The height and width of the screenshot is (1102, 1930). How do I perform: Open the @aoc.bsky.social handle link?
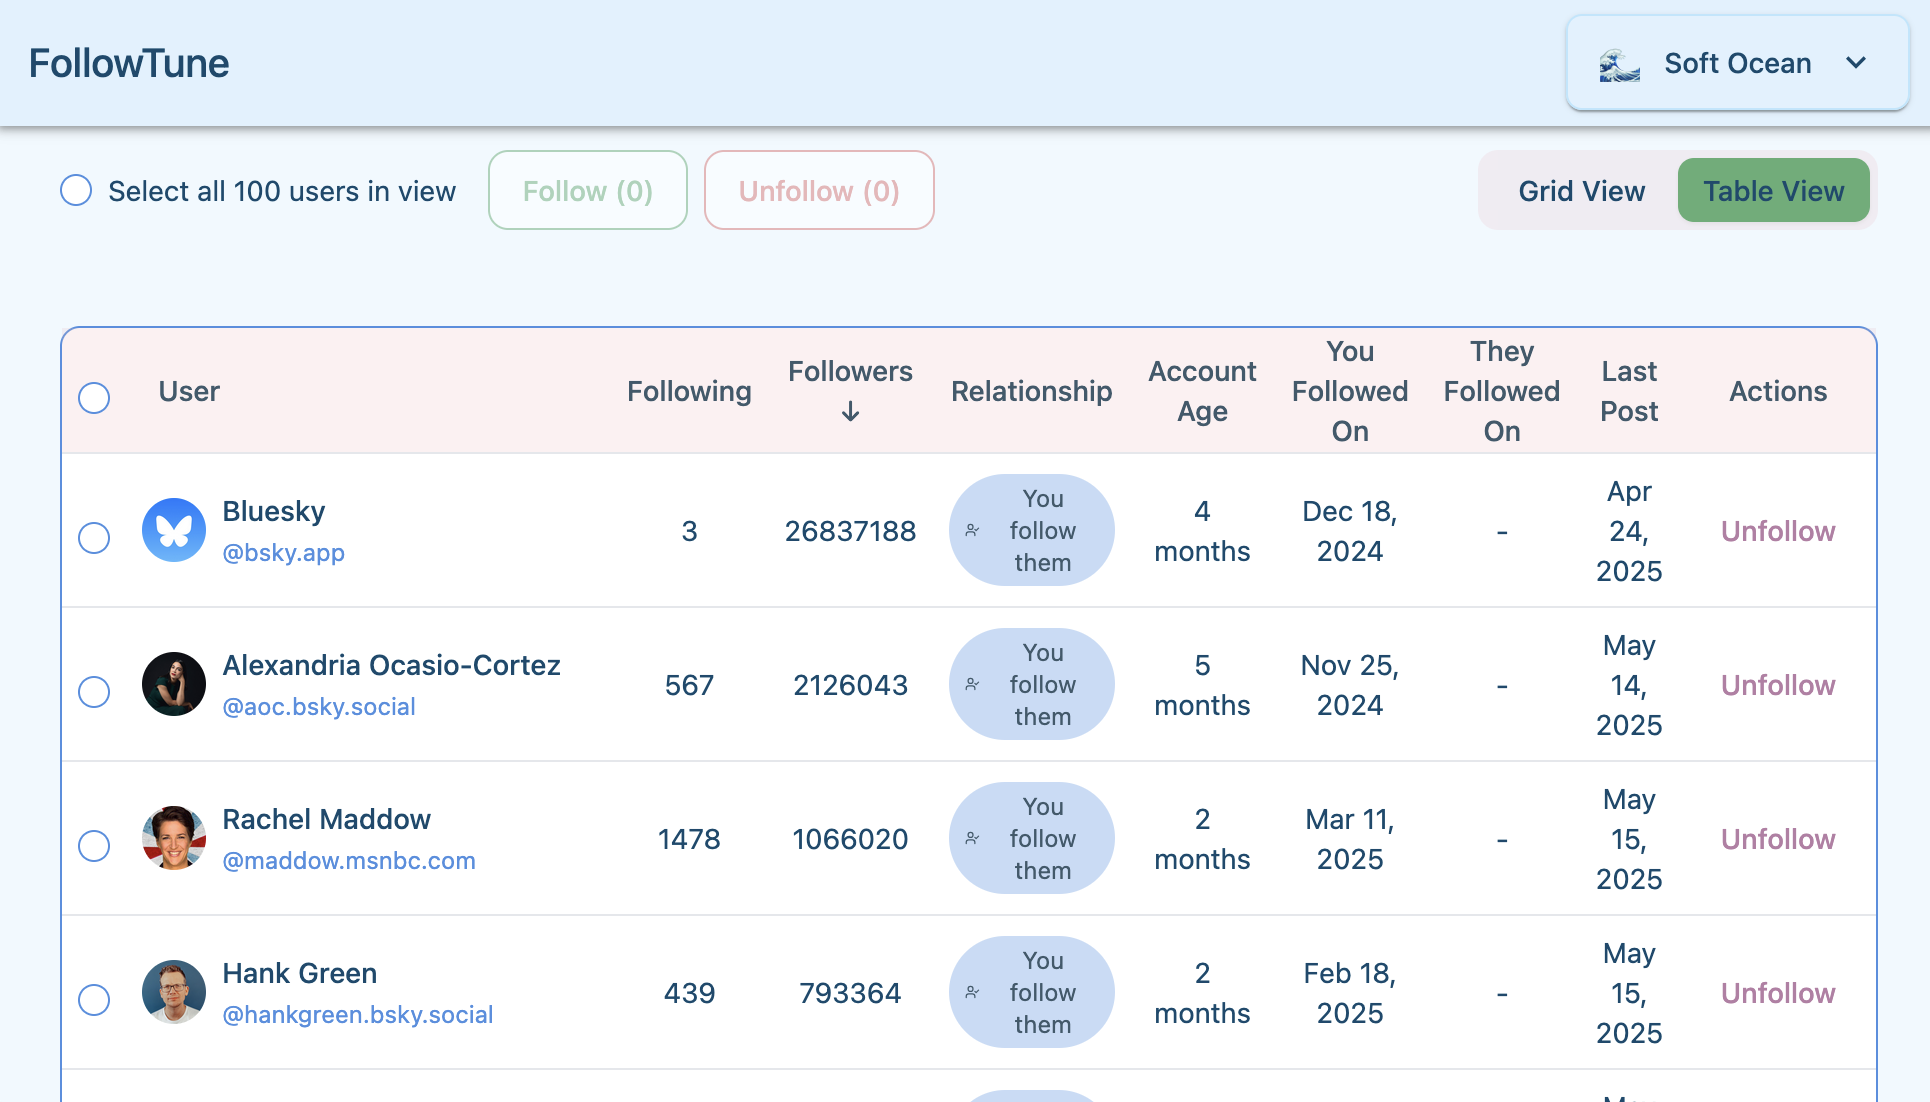318,706
